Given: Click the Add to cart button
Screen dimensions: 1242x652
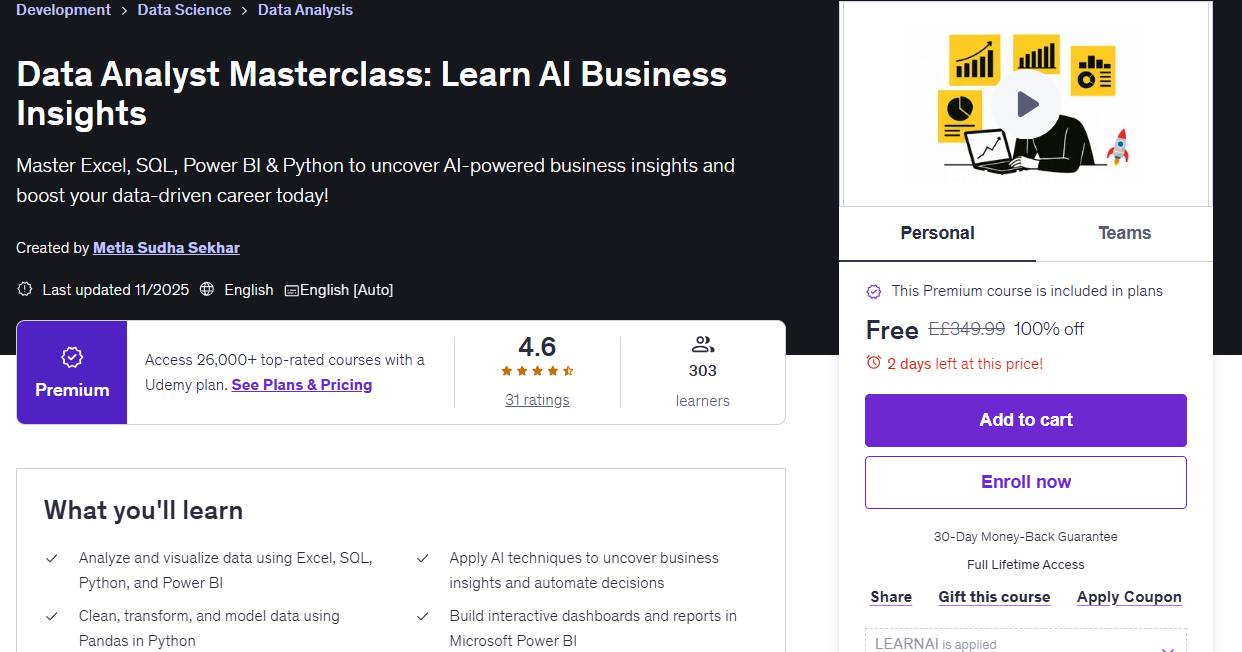Looking at the screenshot, I should (1026, 420).
